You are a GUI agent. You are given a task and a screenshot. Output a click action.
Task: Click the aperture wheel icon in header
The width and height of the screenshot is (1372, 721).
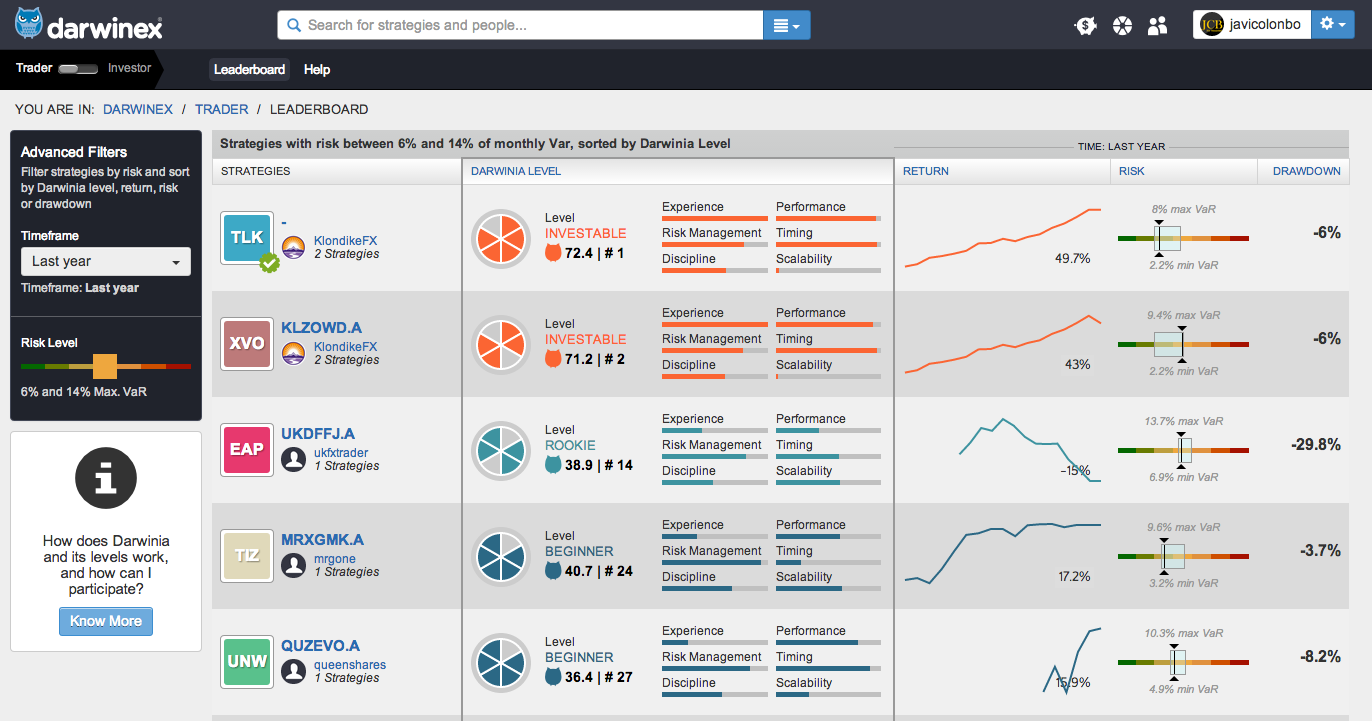point(1122,26)
